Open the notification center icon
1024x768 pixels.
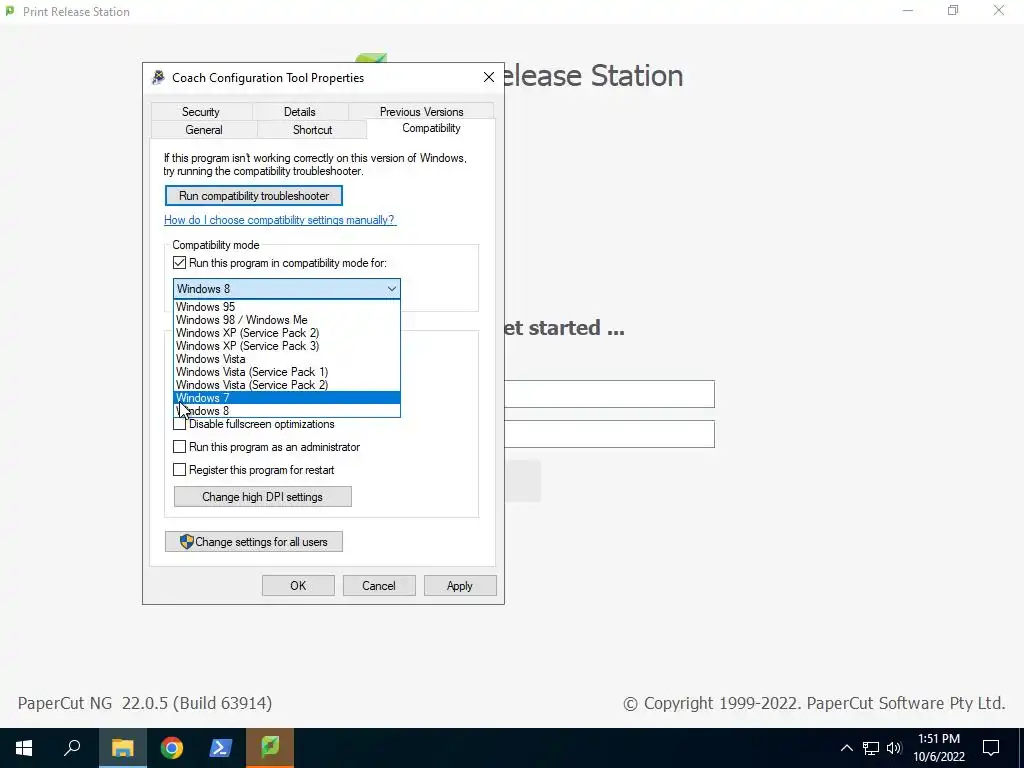click(x=991, y=748)
